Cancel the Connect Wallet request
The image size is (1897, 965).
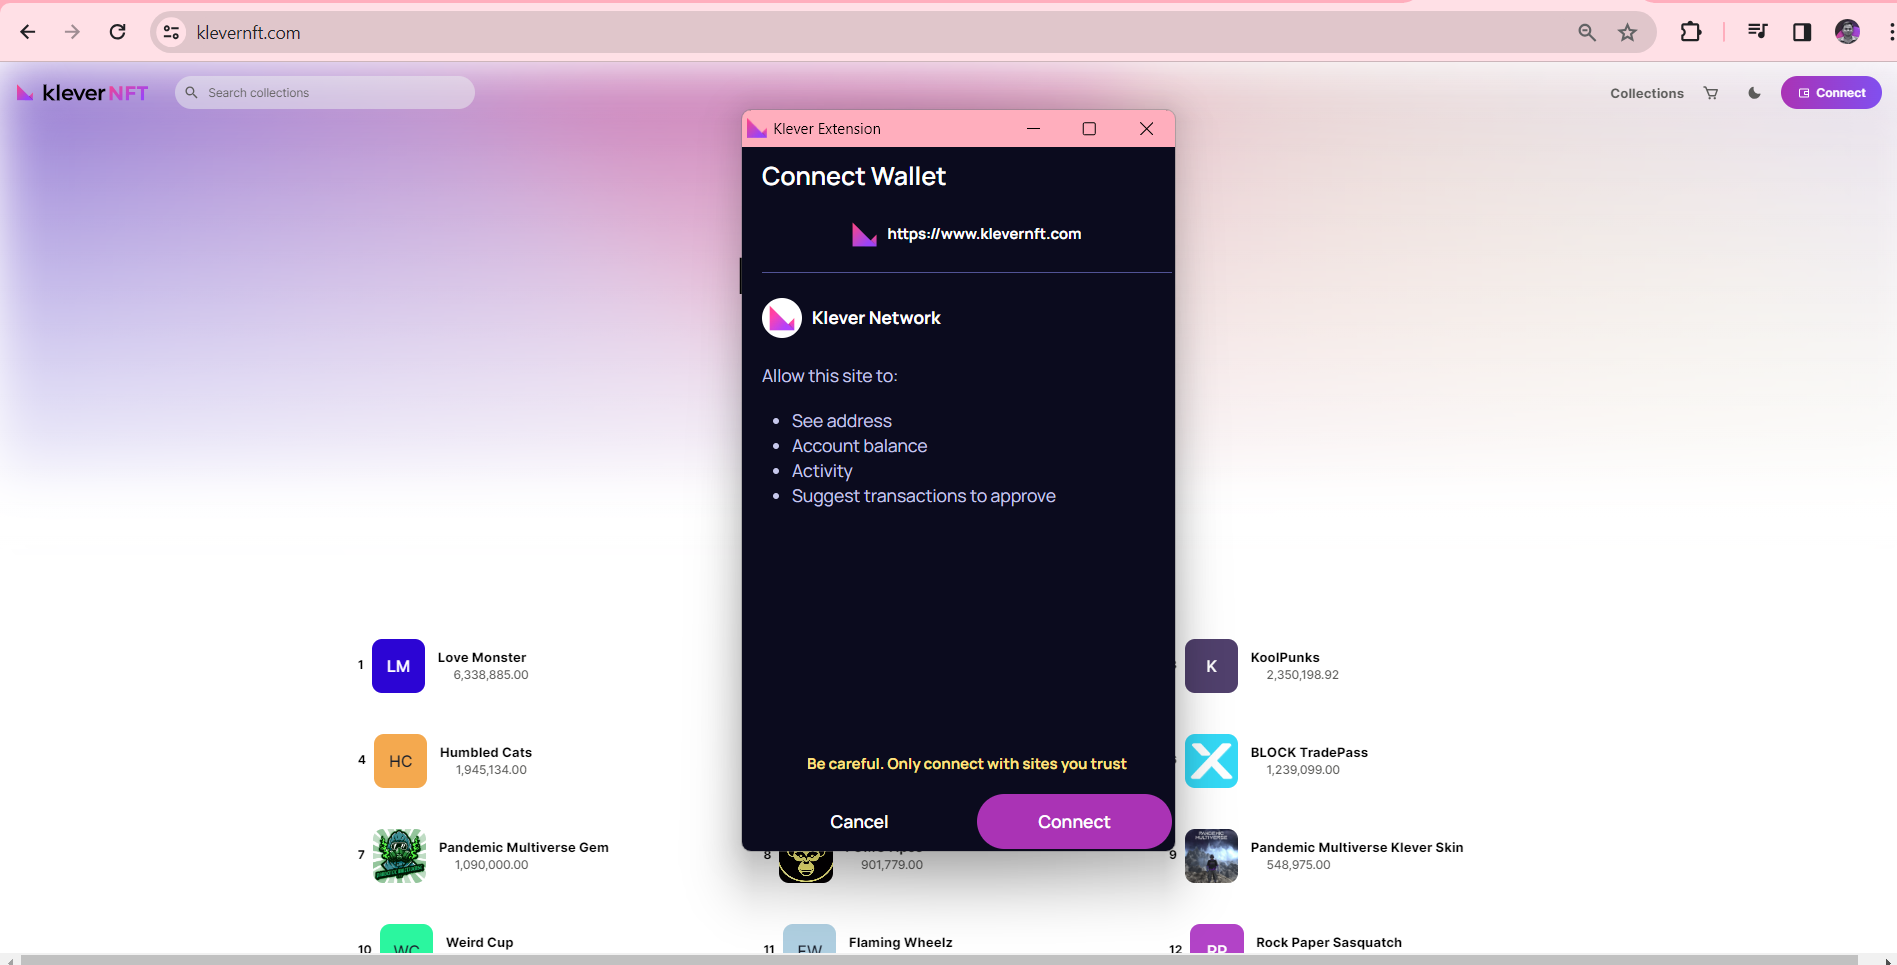click(x=859, y=822)
